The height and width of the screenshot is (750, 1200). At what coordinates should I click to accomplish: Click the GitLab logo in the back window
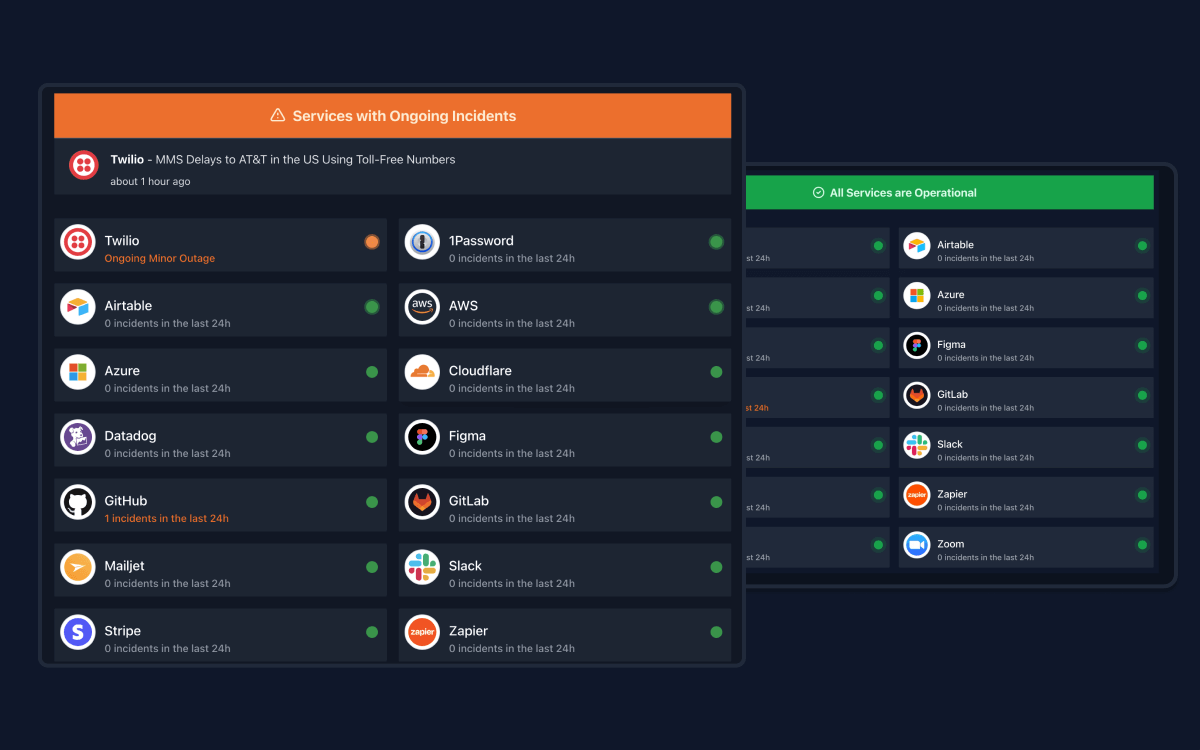[917, 396]
